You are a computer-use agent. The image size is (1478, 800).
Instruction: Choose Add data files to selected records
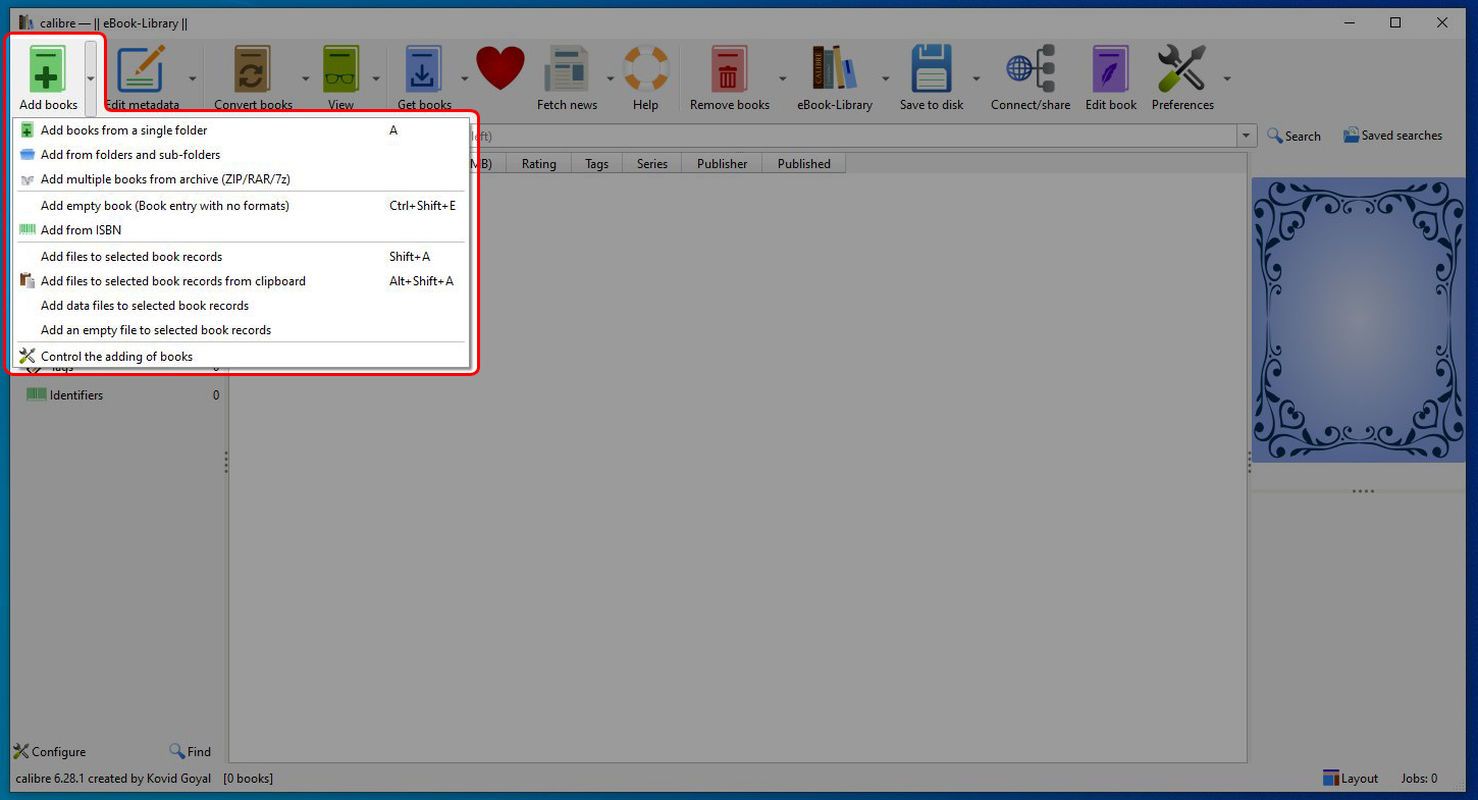pyautogui.click(x=240, y=305)
